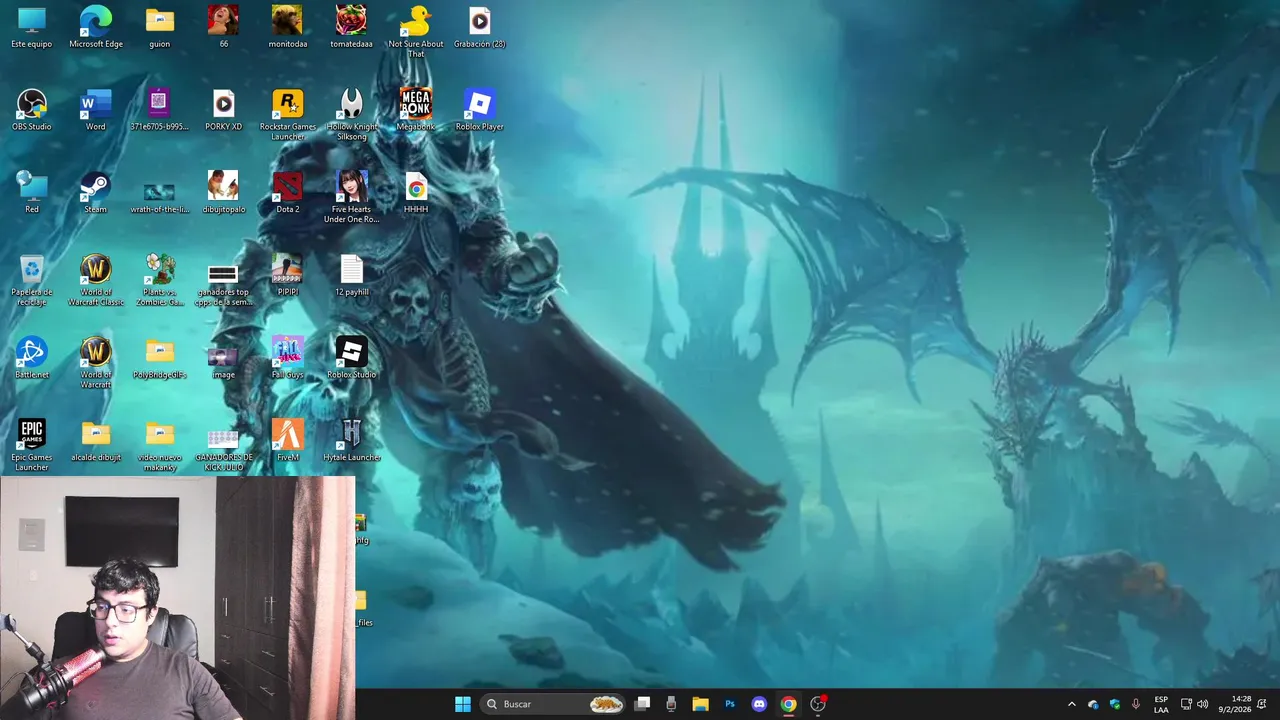Open Roblox Studio shortcut
This screenshot has height=720, width=1280.
point(351,358)
